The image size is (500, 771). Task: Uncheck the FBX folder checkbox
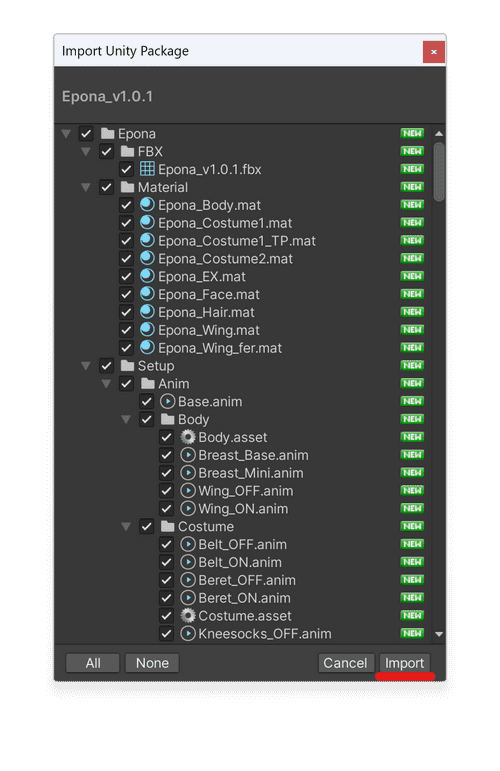point(106,151)
